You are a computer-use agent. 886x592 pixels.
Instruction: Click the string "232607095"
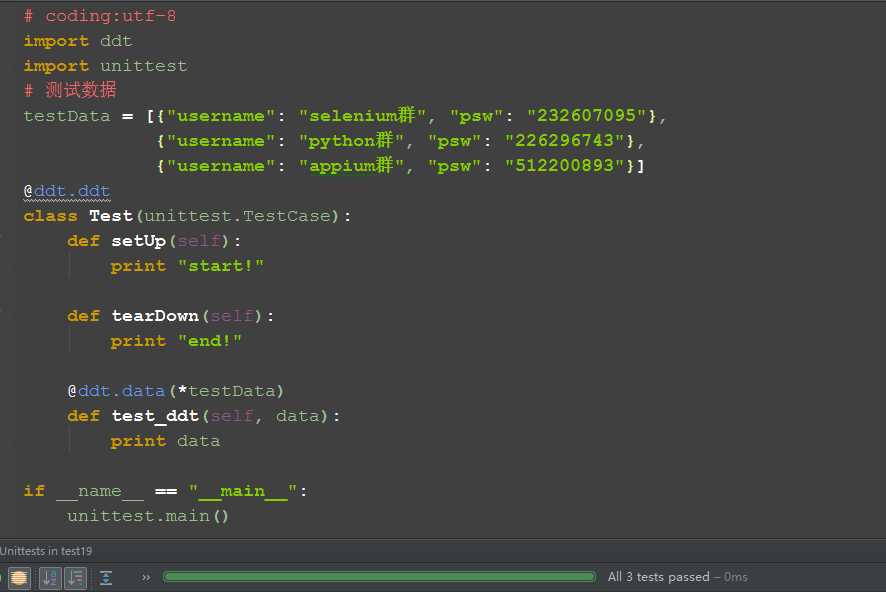[x=586, y=115]
